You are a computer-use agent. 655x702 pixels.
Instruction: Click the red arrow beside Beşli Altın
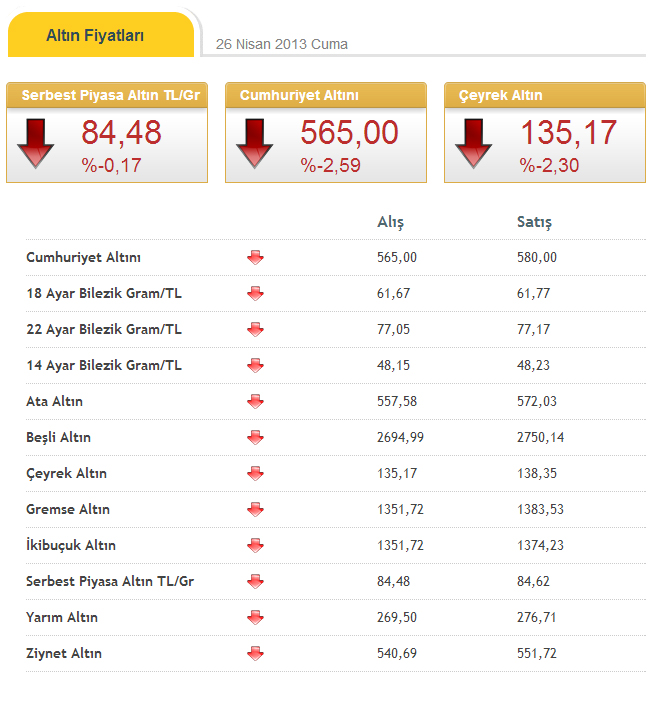pos(255,438)
